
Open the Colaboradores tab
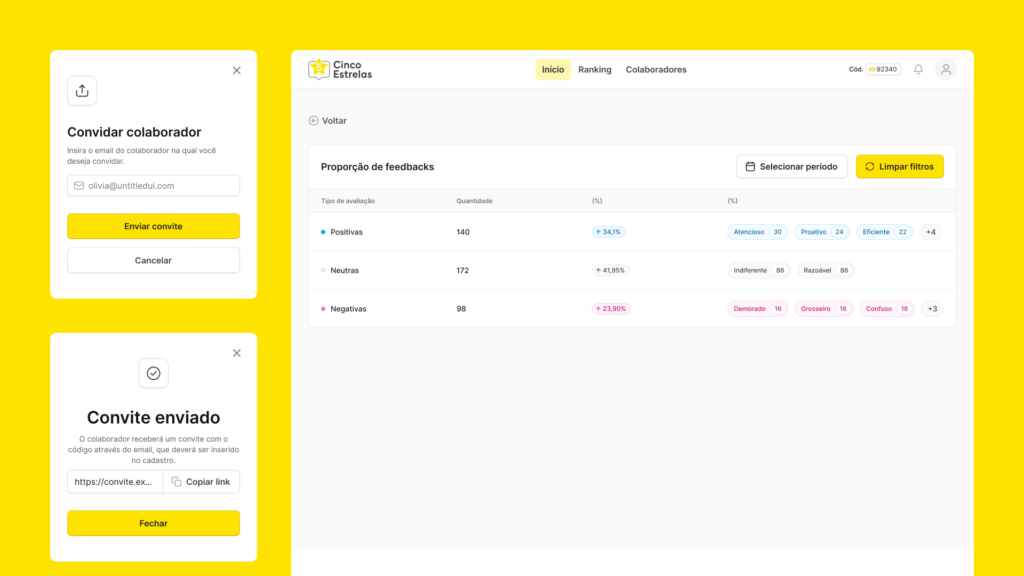pyautogui.click(x=656, y=70)
